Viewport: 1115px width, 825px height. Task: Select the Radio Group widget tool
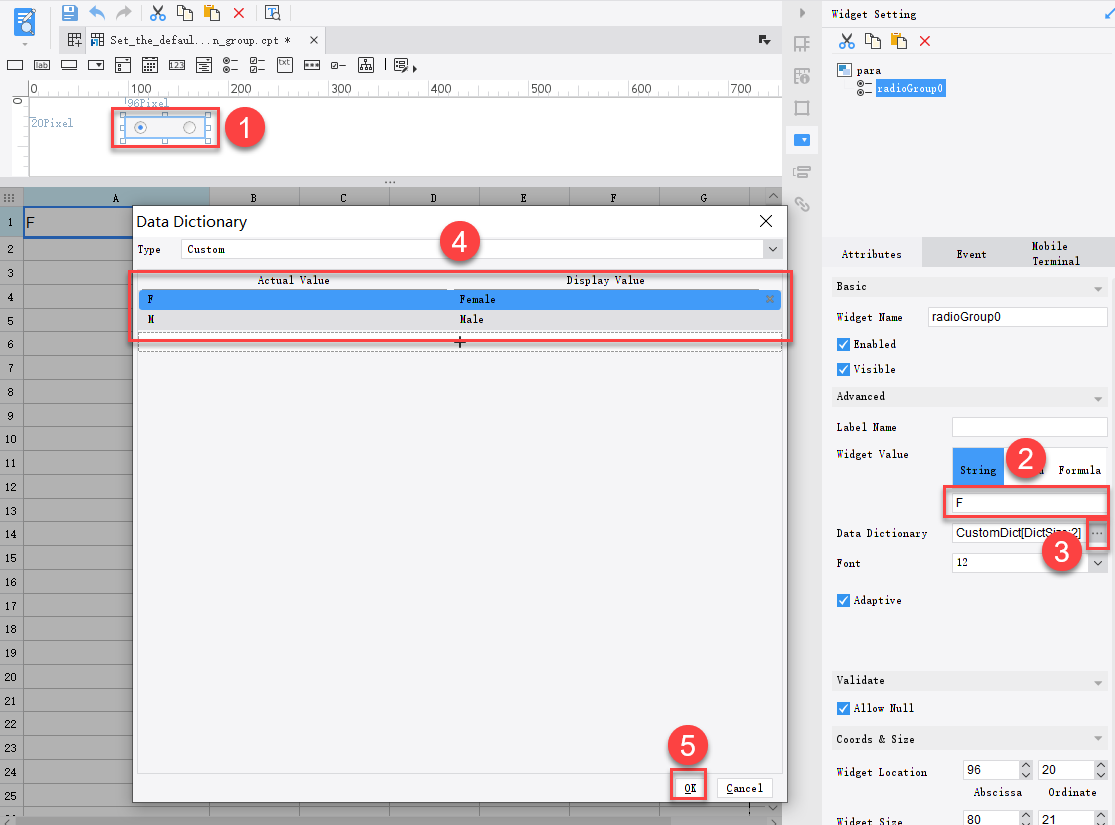228,65
